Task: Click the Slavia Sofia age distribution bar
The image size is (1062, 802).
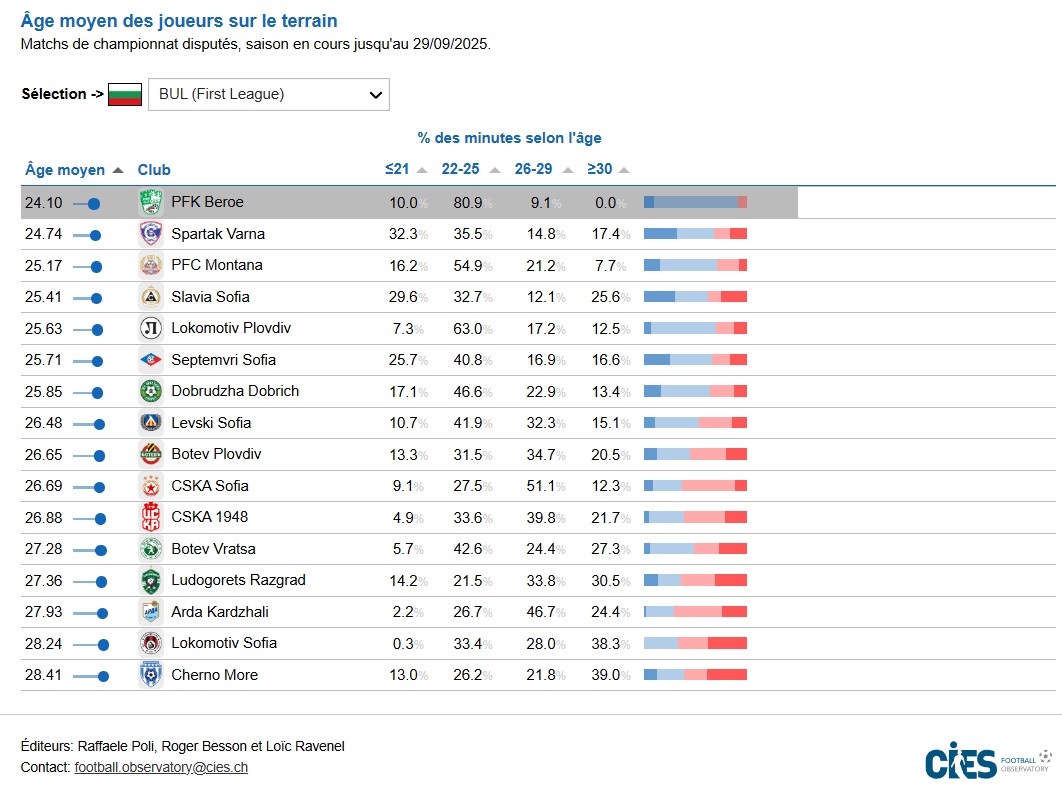Action: point(695,297)
